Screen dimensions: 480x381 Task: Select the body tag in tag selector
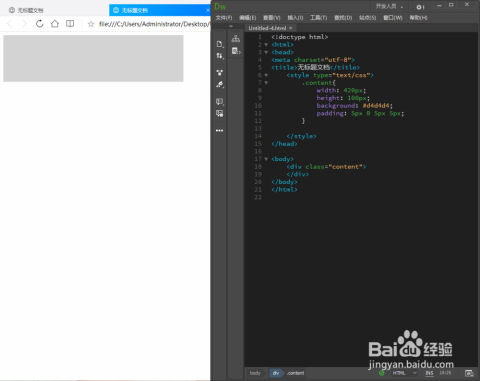click(x=255, y=373)
